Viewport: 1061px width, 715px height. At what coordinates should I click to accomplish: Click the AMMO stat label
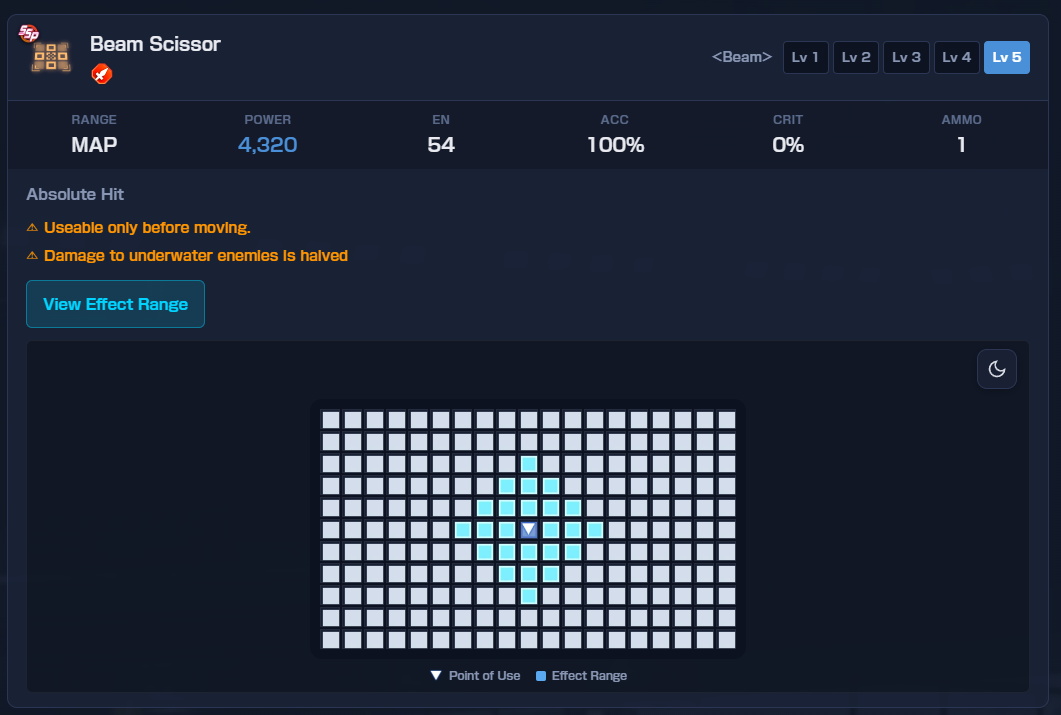(961, 120)
